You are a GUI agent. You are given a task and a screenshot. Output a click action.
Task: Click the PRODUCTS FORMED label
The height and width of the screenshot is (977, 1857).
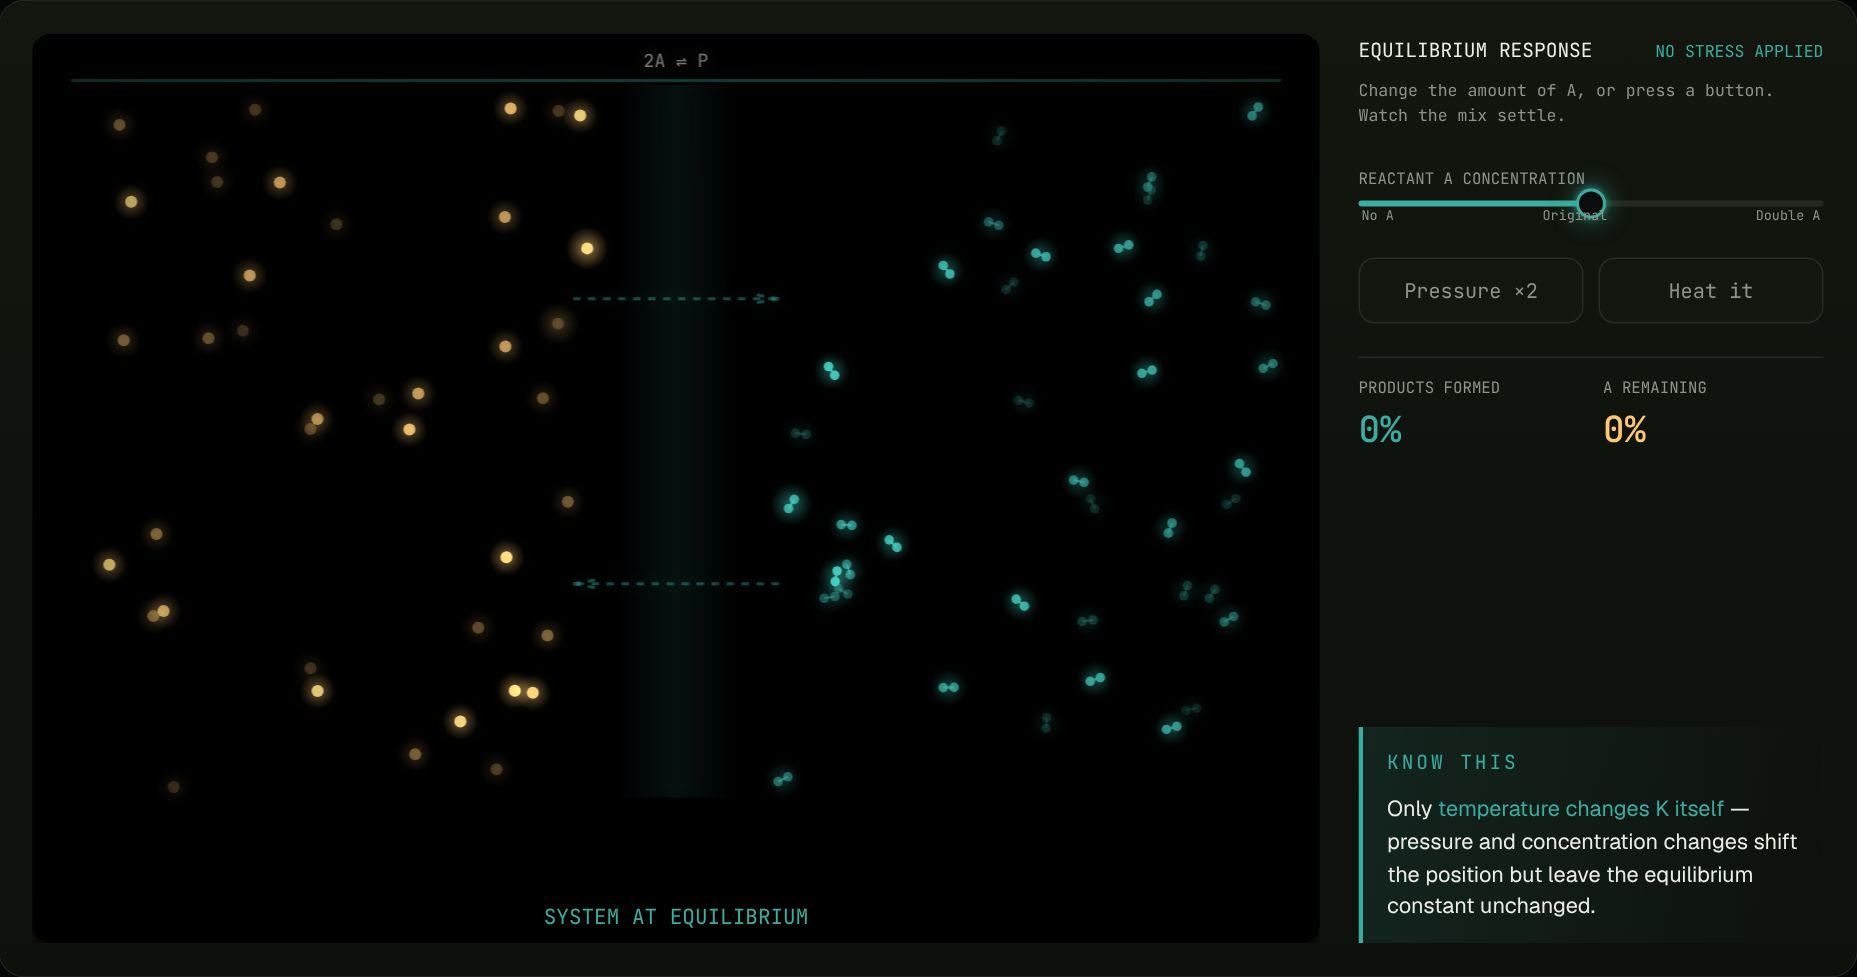pyautogui.click(x=1429, y=388)
